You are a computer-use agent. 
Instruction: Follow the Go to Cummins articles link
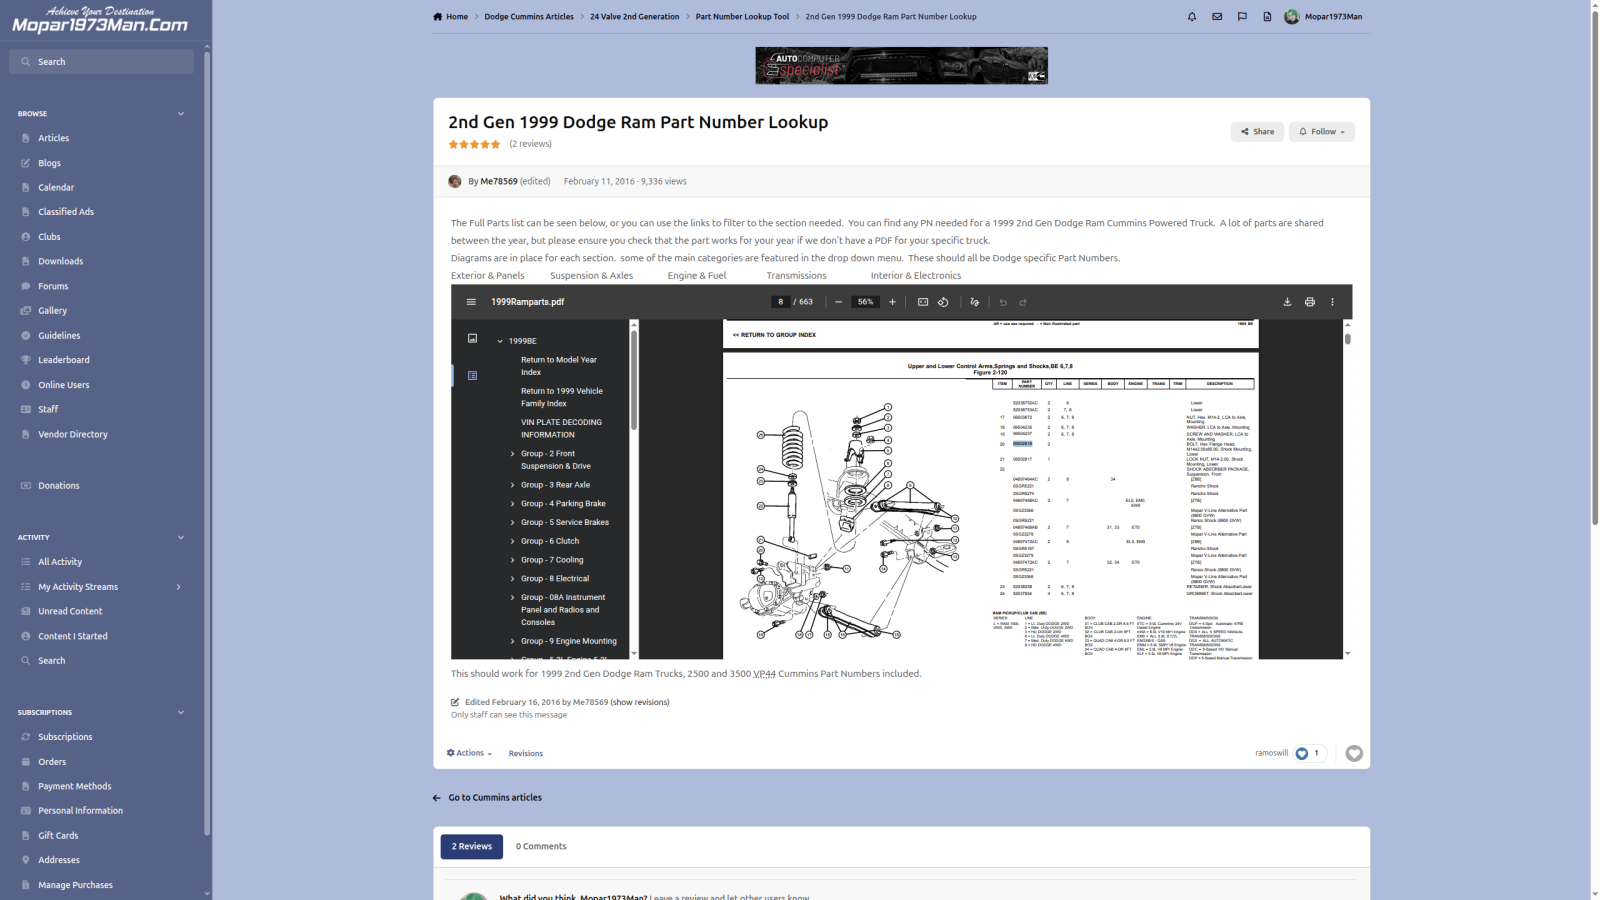[x=495, y=798]
